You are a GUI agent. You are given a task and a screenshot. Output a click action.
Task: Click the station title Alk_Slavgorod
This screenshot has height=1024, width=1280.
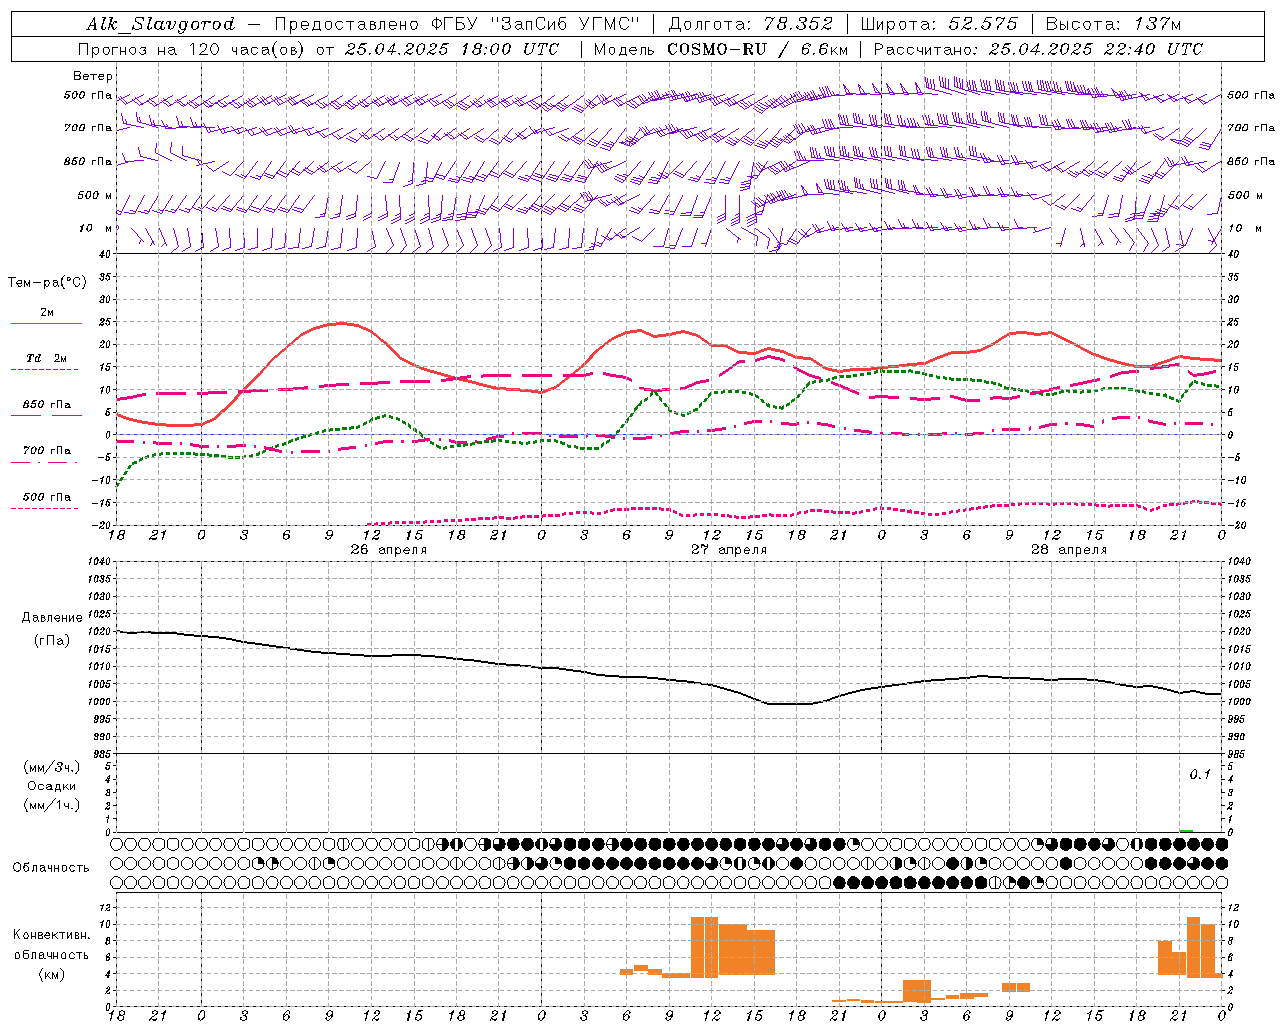coord(161,24)
